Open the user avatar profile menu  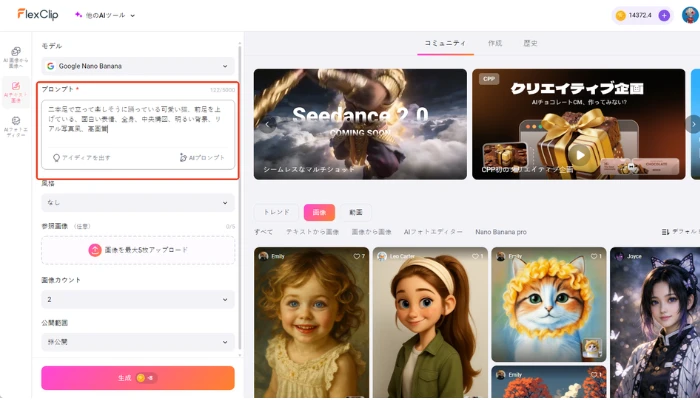tap(690, 15)
